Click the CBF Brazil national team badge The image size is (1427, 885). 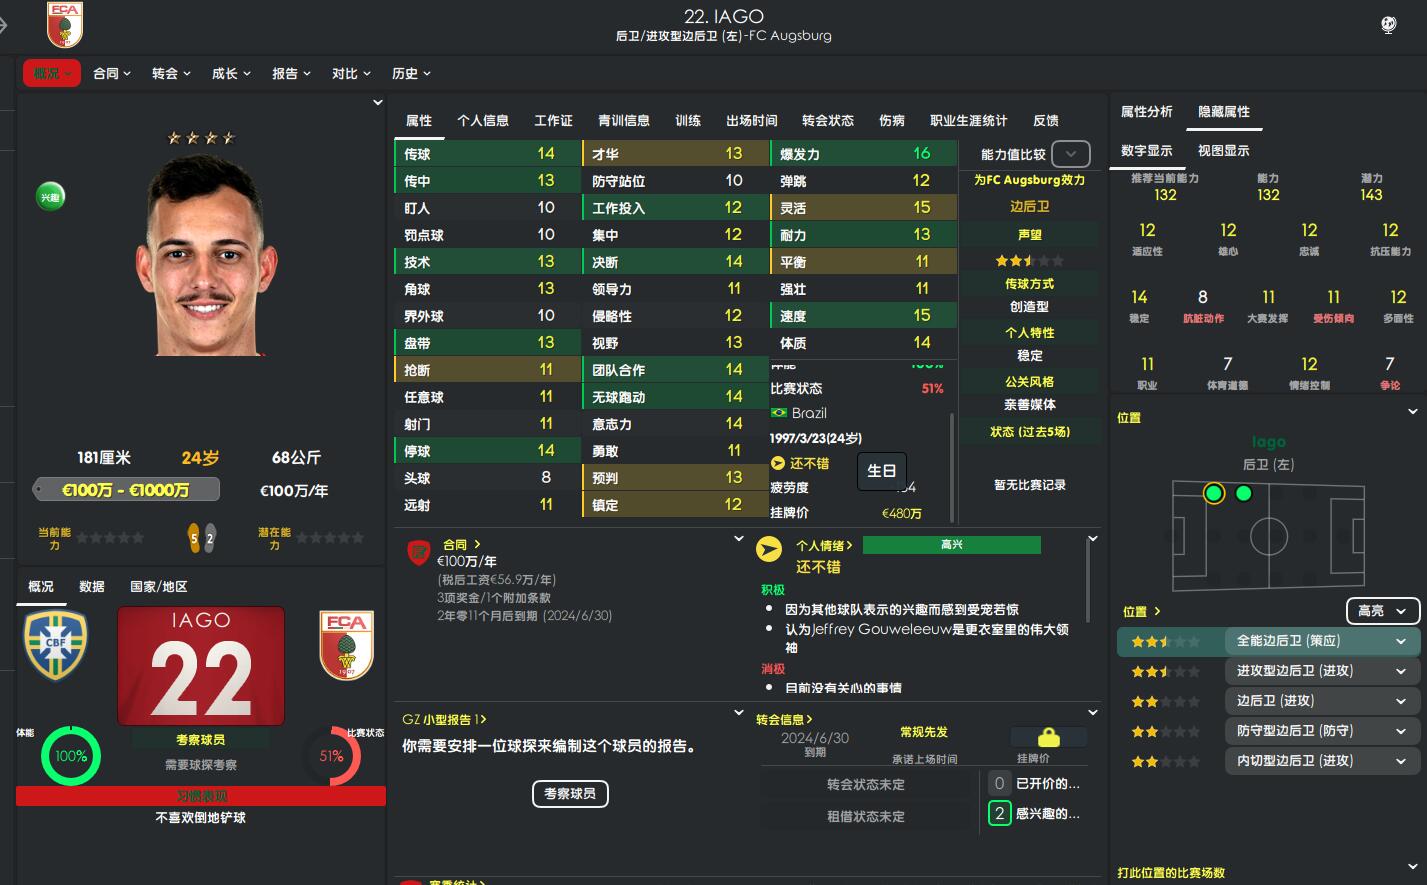click(x=55, y=646)
